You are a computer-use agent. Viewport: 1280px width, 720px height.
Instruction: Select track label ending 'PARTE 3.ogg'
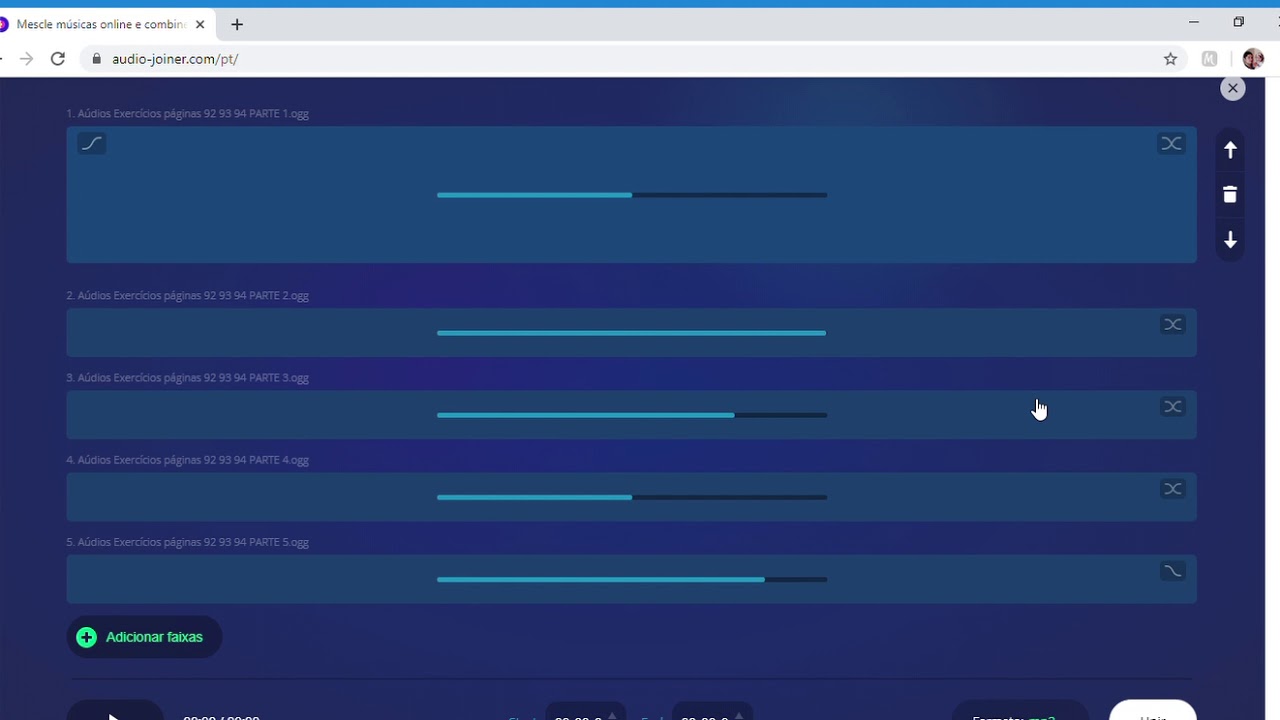(188, 378)
